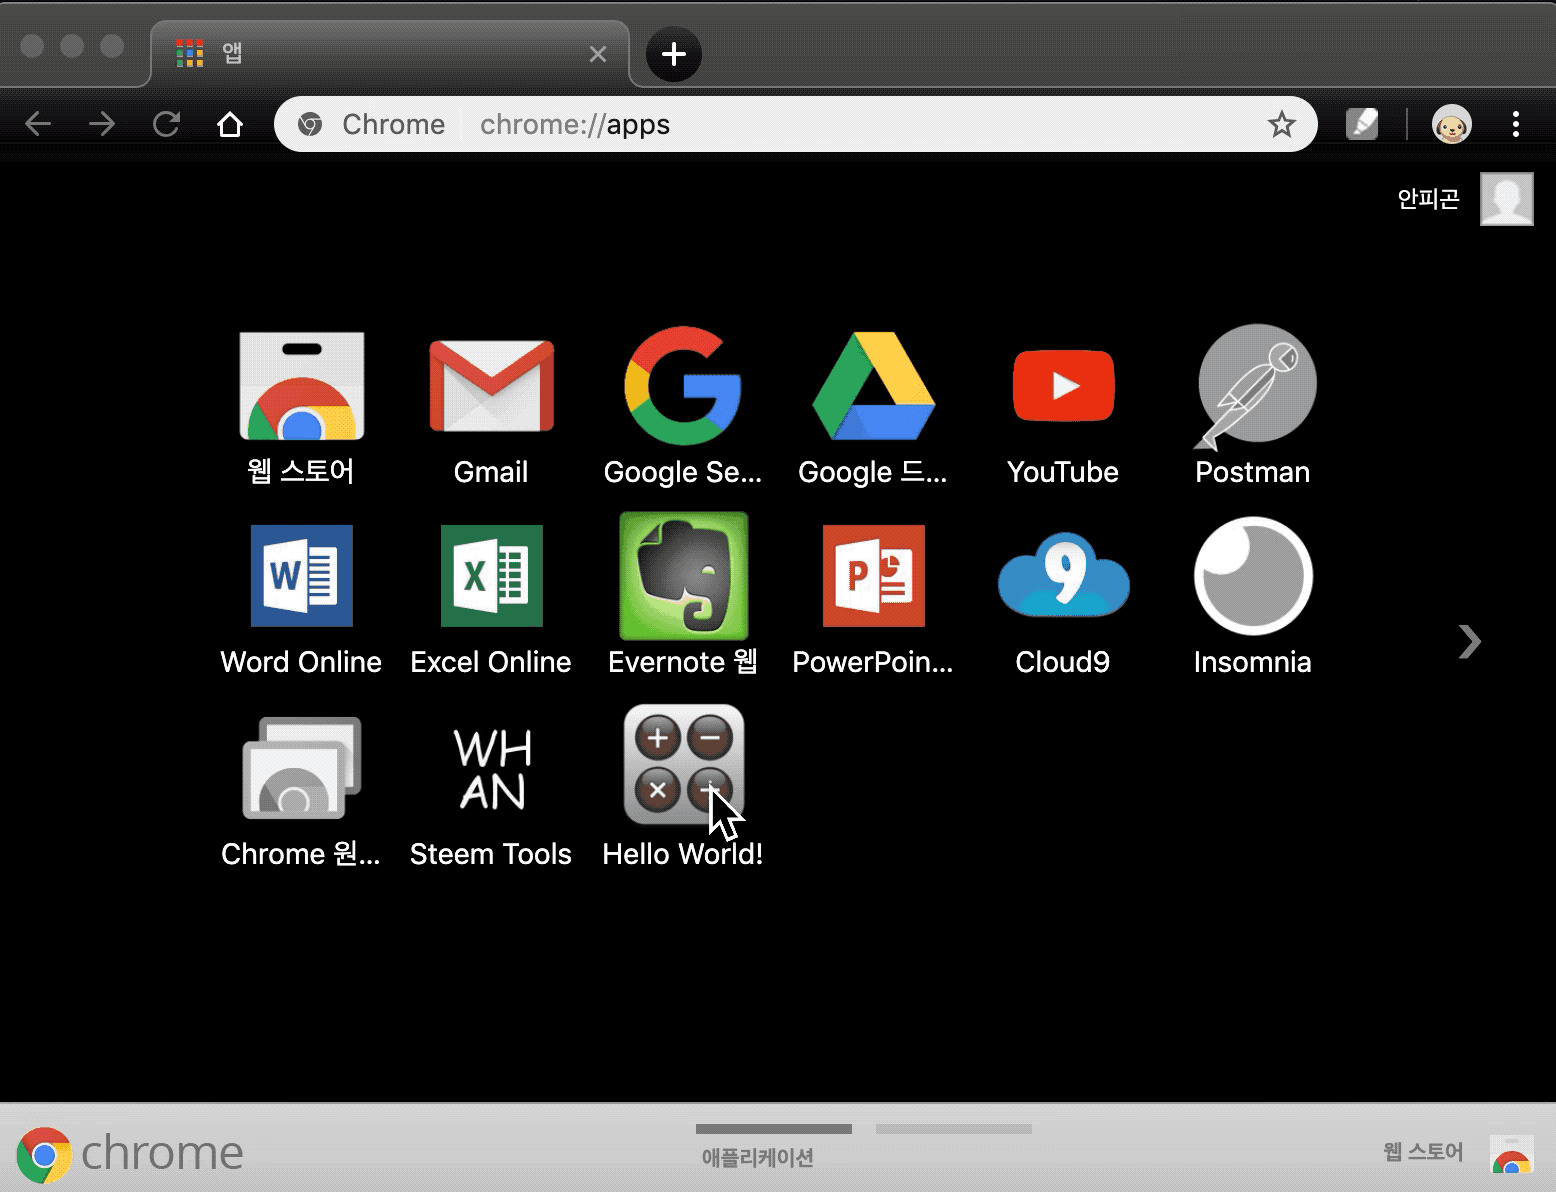Focus the chrome://apps address bar
Image resolution: width=1556 pixels, height=1192 pixels.
795,124
